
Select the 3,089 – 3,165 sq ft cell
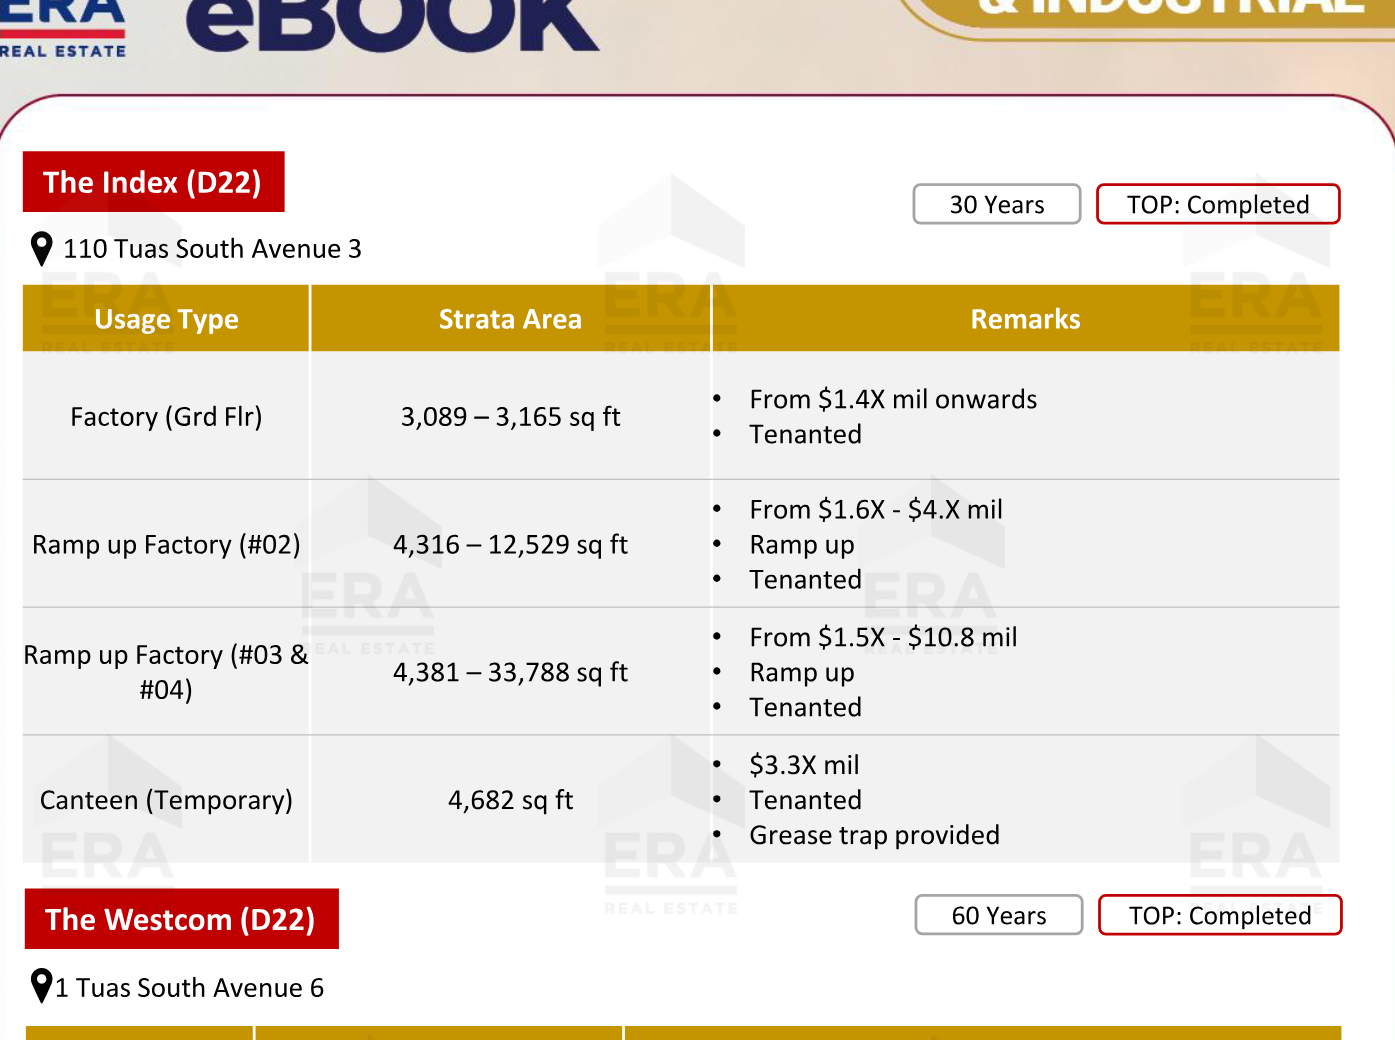point(510,416)
